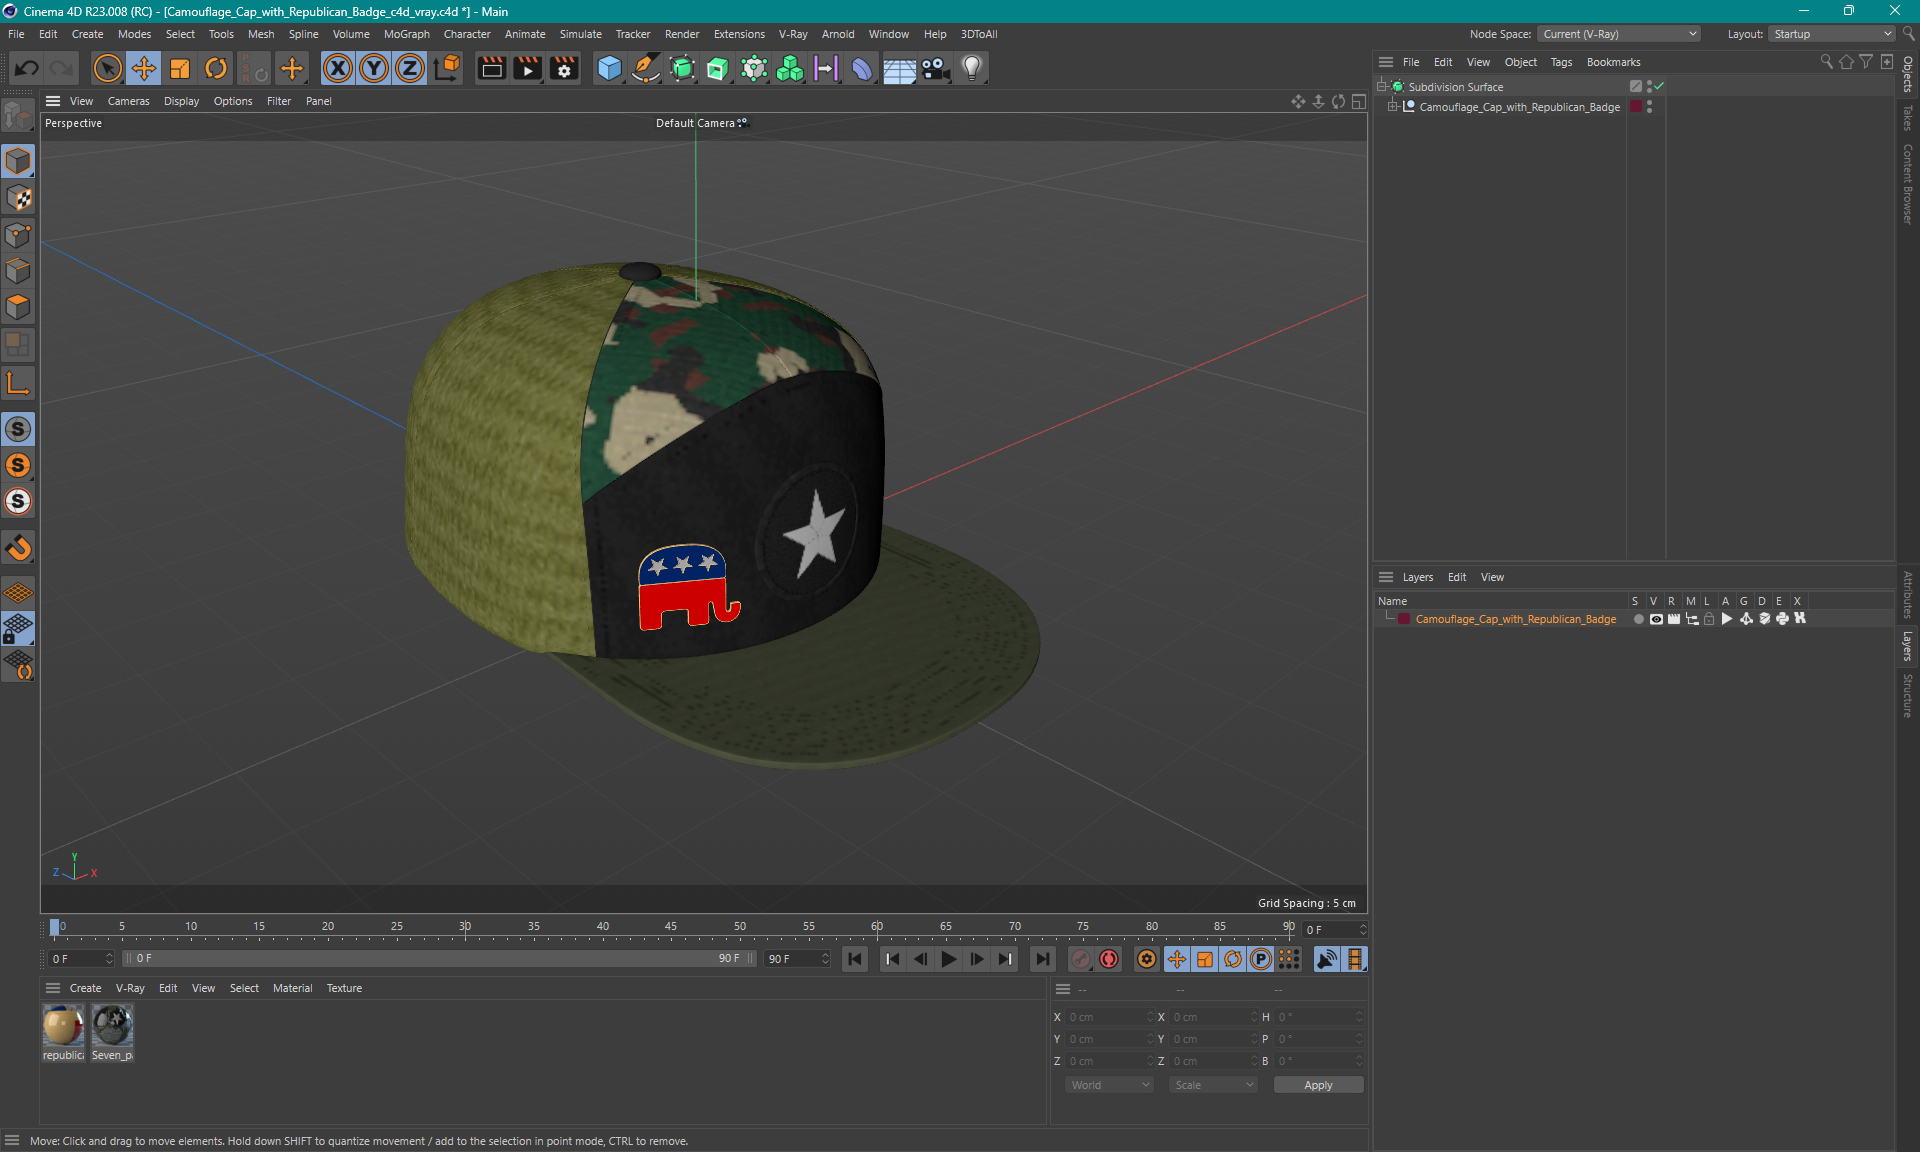Image resolution: width=1920 pixels, height=1152 pixels.
Task: Open the Scale mode dropdown
Action: click(1213, 1085)
